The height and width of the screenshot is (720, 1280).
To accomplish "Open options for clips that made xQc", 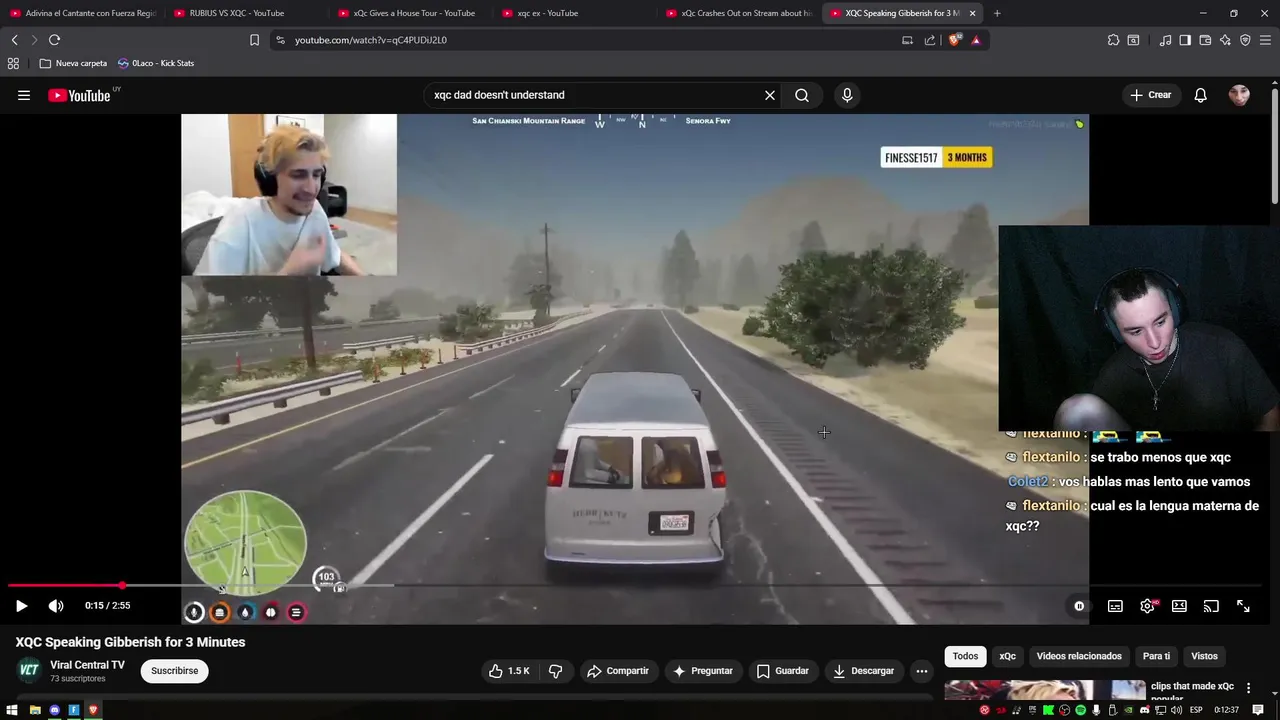I will click(x=1248, y=688).
